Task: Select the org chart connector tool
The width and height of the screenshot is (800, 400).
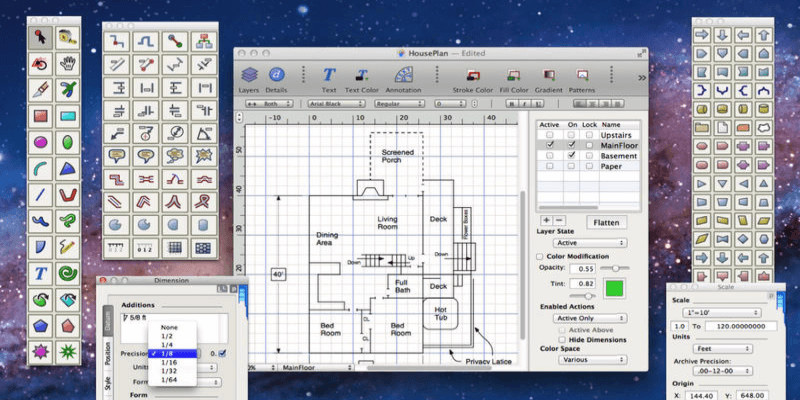Action: [204, 41]
